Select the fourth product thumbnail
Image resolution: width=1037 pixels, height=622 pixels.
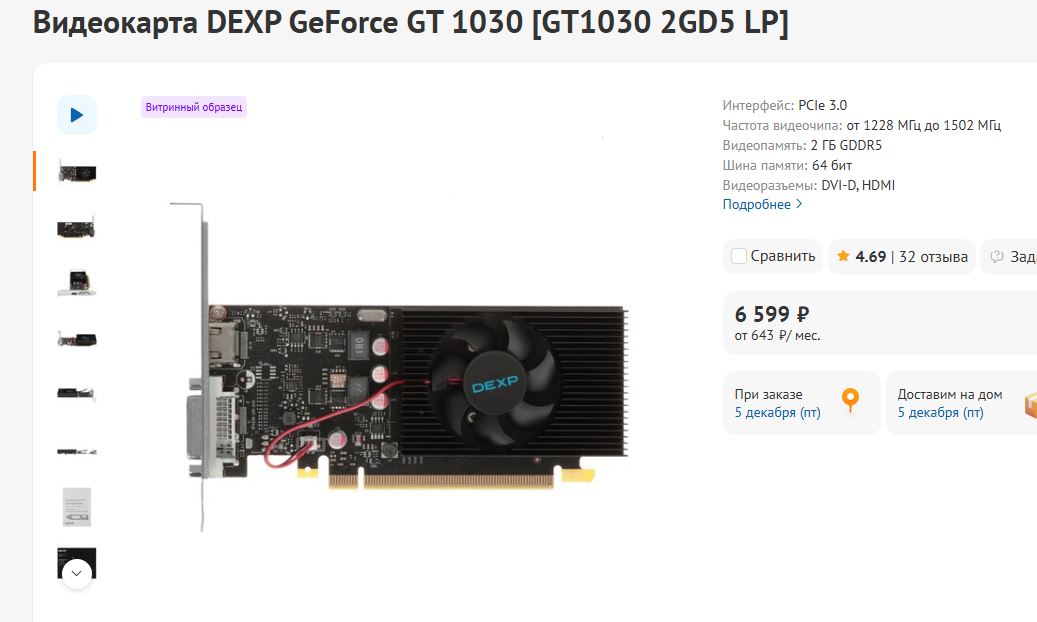click(77, 339)
